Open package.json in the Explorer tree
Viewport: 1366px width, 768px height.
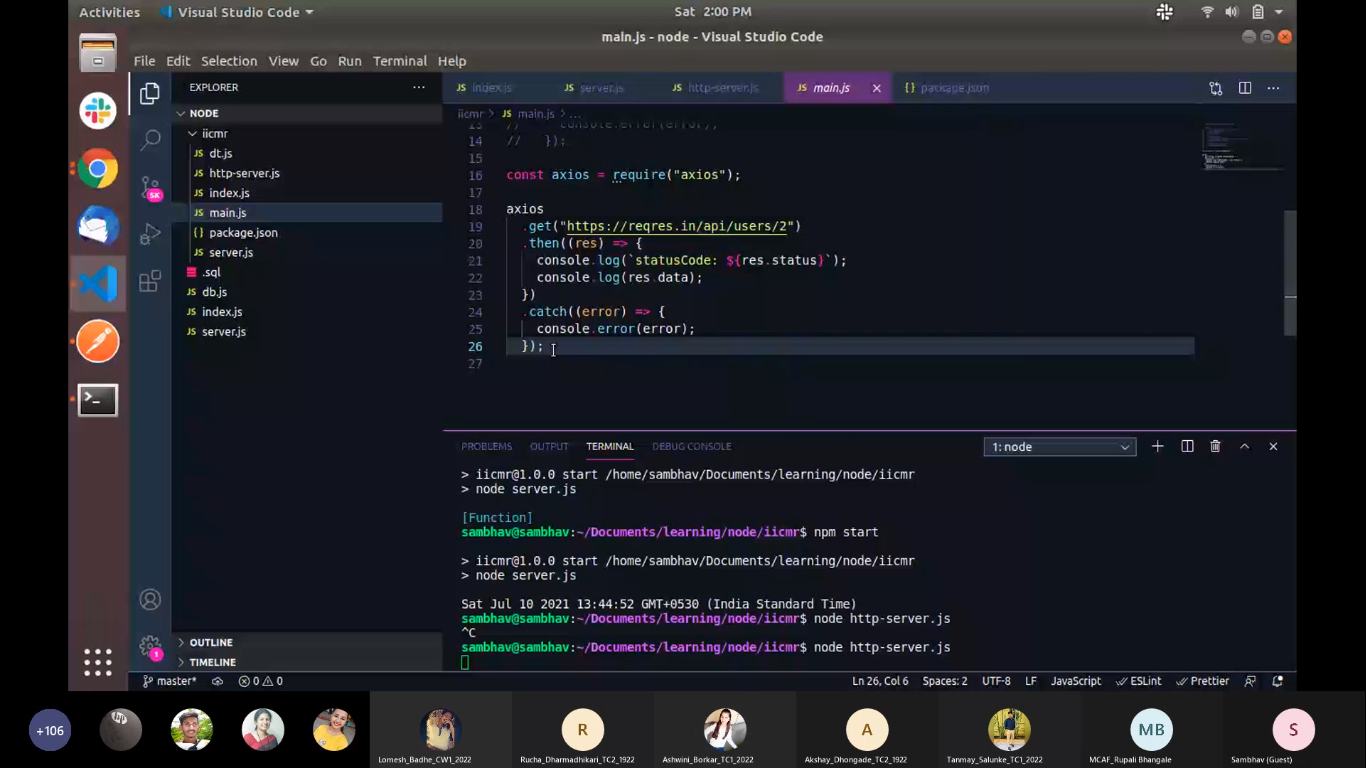pos(243,232)
